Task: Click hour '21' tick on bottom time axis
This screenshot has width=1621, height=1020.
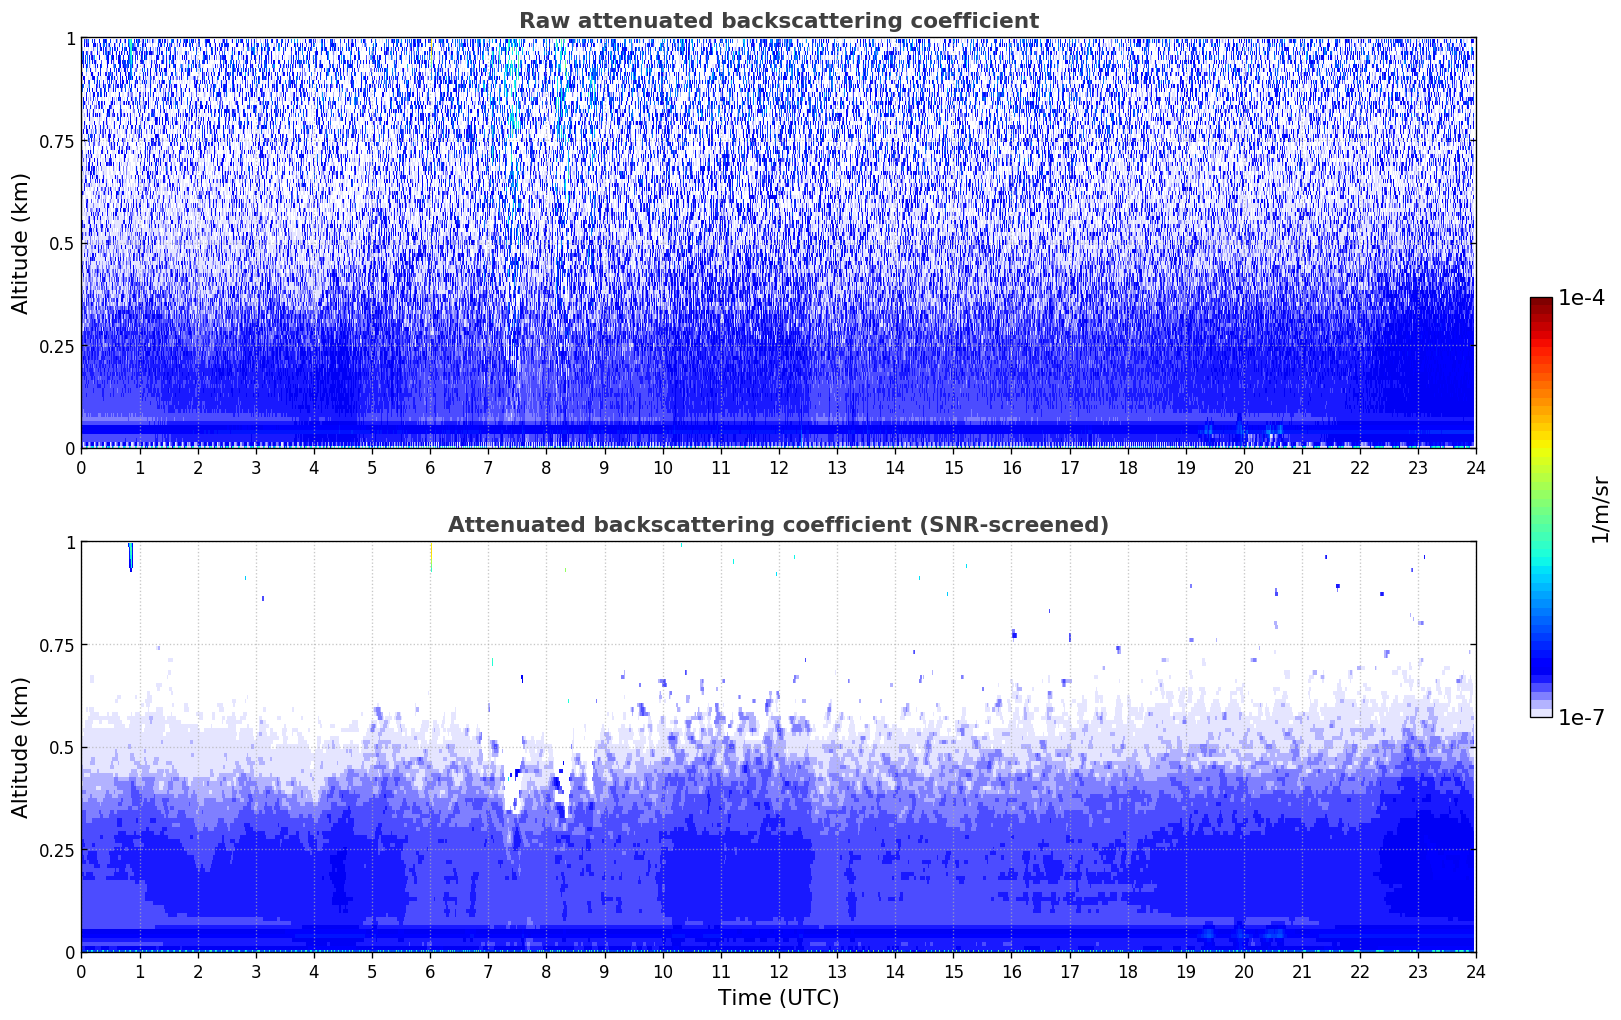Action: [x=1302, y=971]
